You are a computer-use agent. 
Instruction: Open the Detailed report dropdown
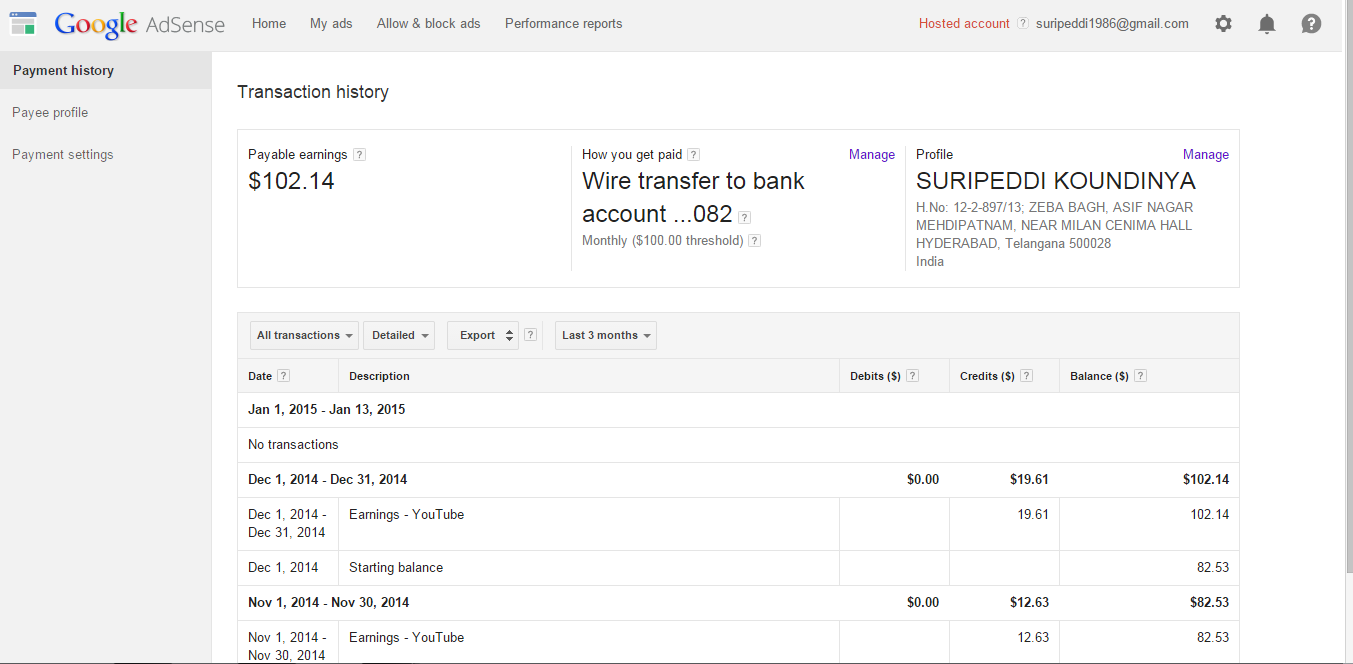[398, 335]
